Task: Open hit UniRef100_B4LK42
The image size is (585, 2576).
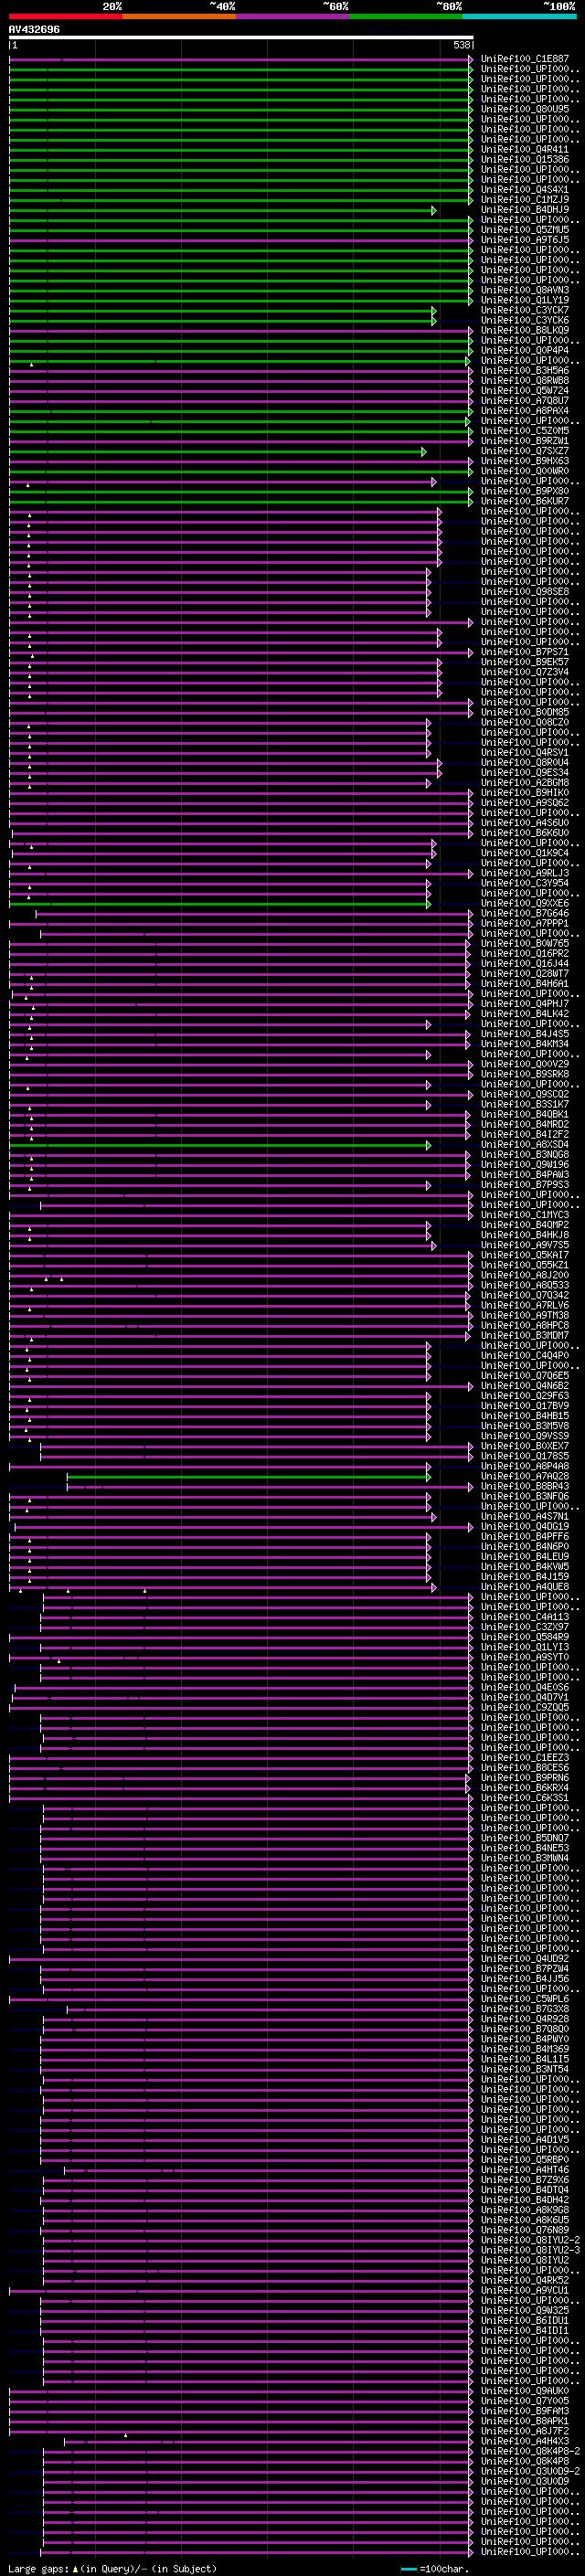Action: pos(525,1014)
